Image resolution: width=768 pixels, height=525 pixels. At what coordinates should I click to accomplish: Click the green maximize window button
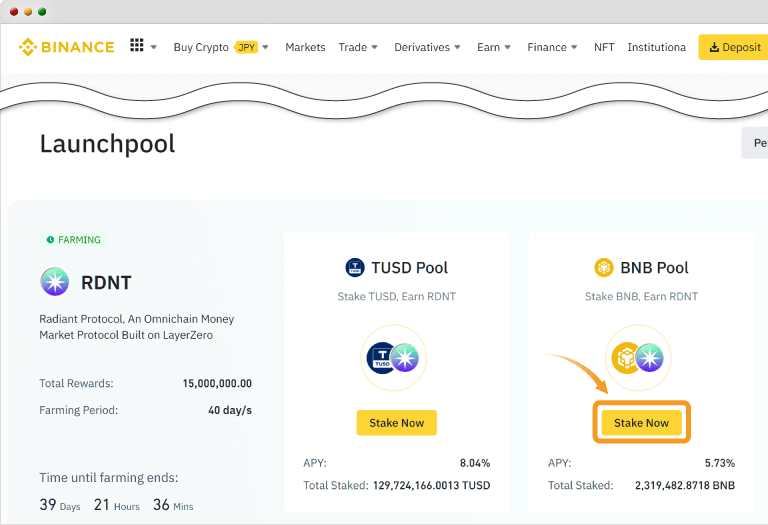42,12
